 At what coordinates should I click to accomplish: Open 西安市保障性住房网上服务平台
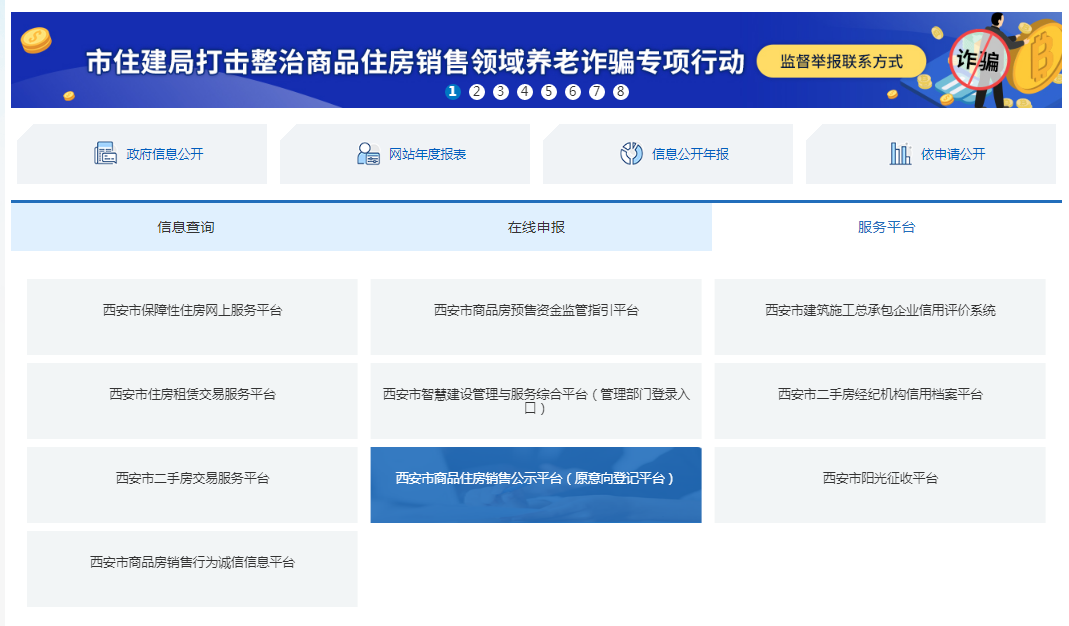pyautogui.click(x=192, y=316)
